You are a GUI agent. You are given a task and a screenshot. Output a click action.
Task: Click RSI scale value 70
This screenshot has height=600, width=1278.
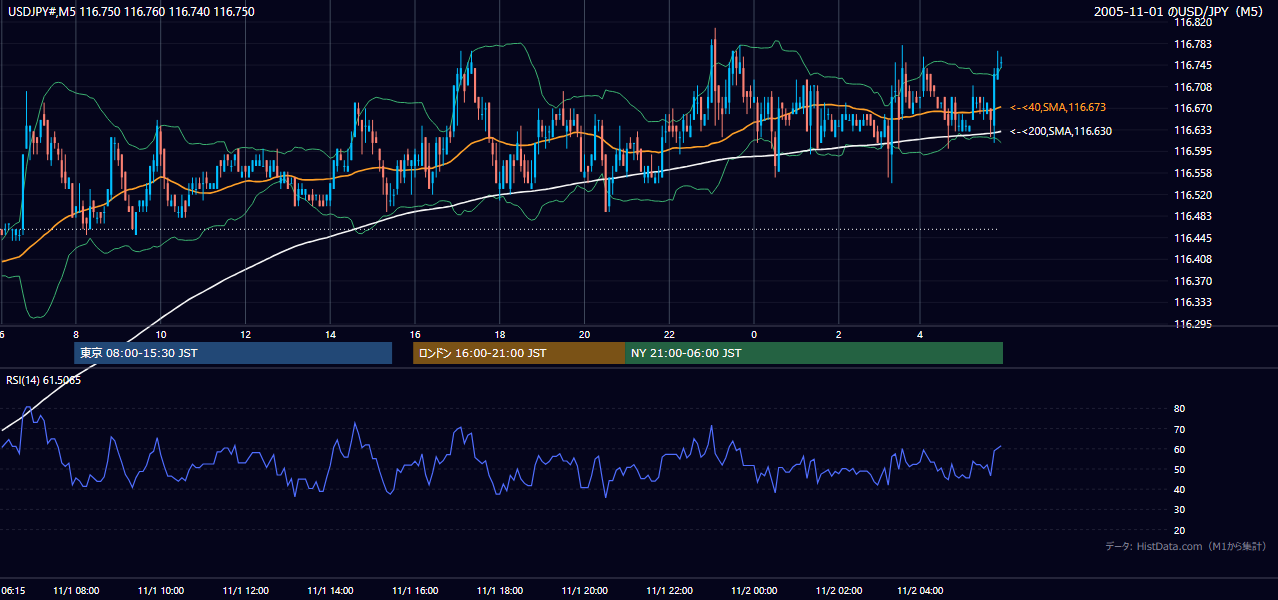pyautogui.click(x=1179, y=429)
